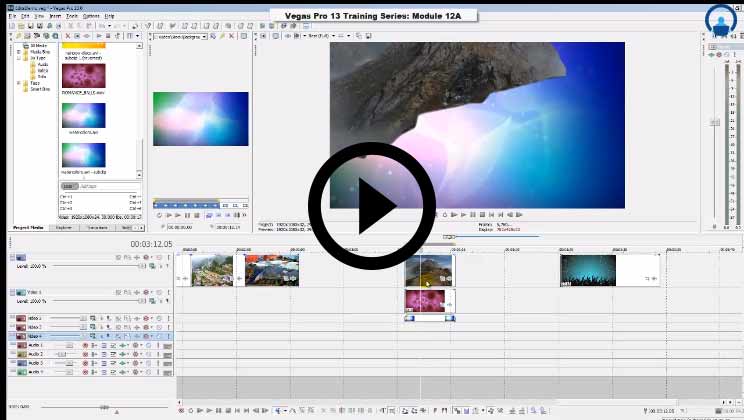Remove selected media with the red X icon
This screenshot has height=420, width=744.
click(68, 36)
